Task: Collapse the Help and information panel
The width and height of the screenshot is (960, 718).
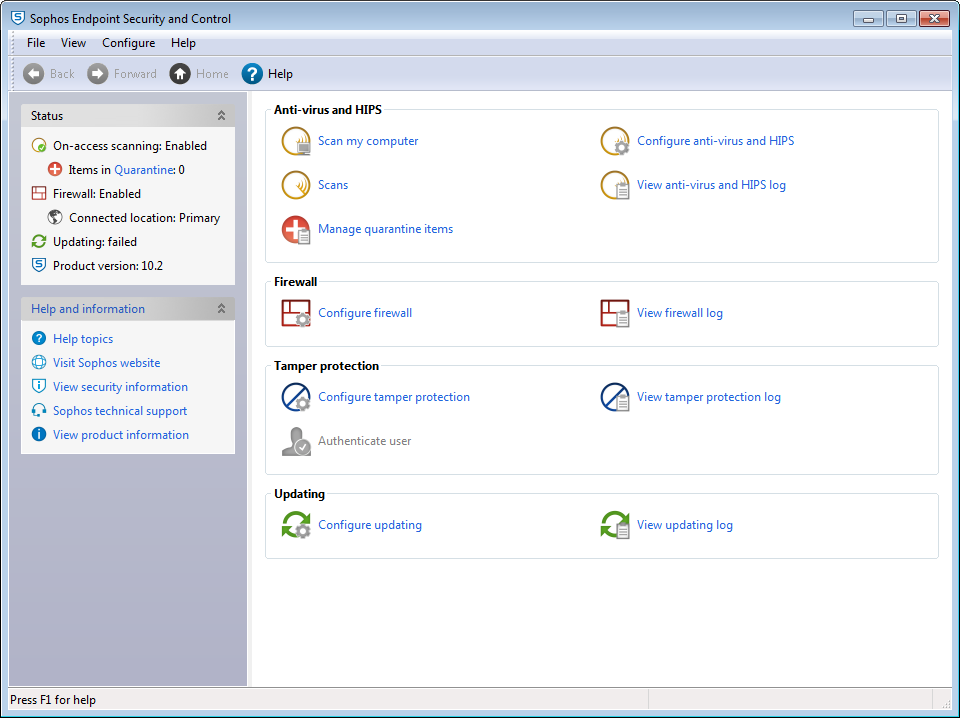Action: 221,309
